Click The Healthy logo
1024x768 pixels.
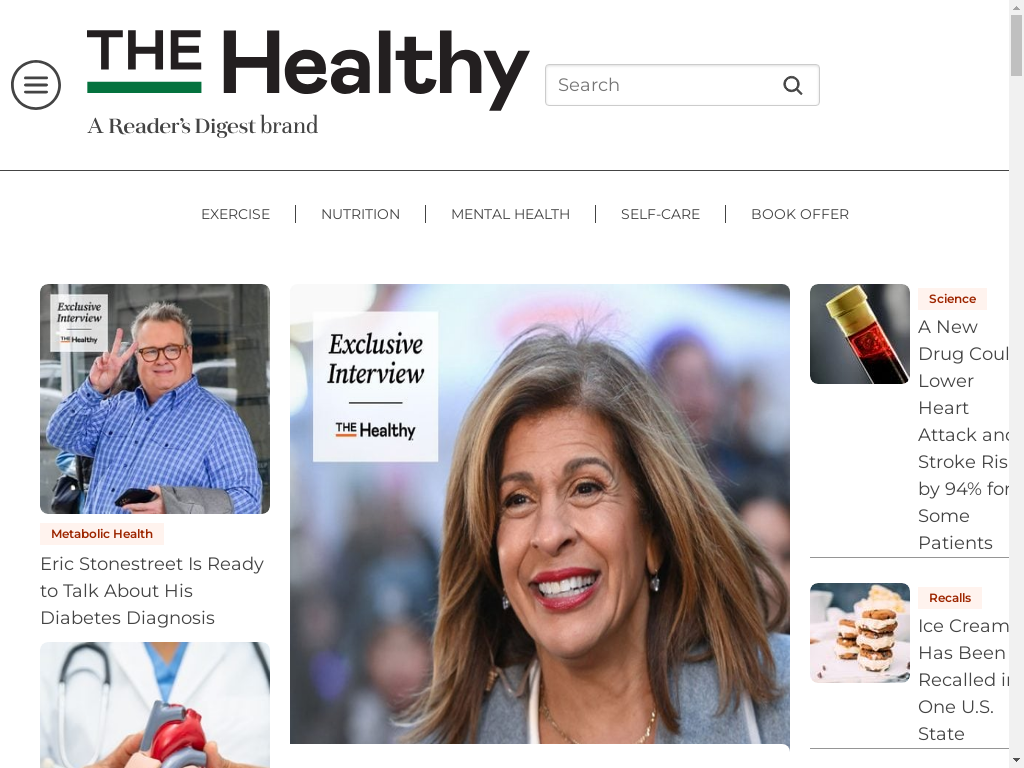tap(308, 83)
